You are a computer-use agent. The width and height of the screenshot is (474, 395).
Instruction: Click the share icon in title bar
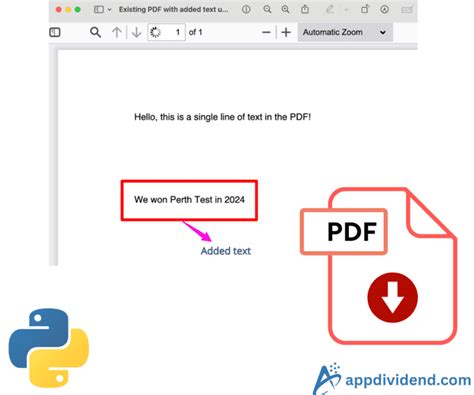click(x=305, y=9)
